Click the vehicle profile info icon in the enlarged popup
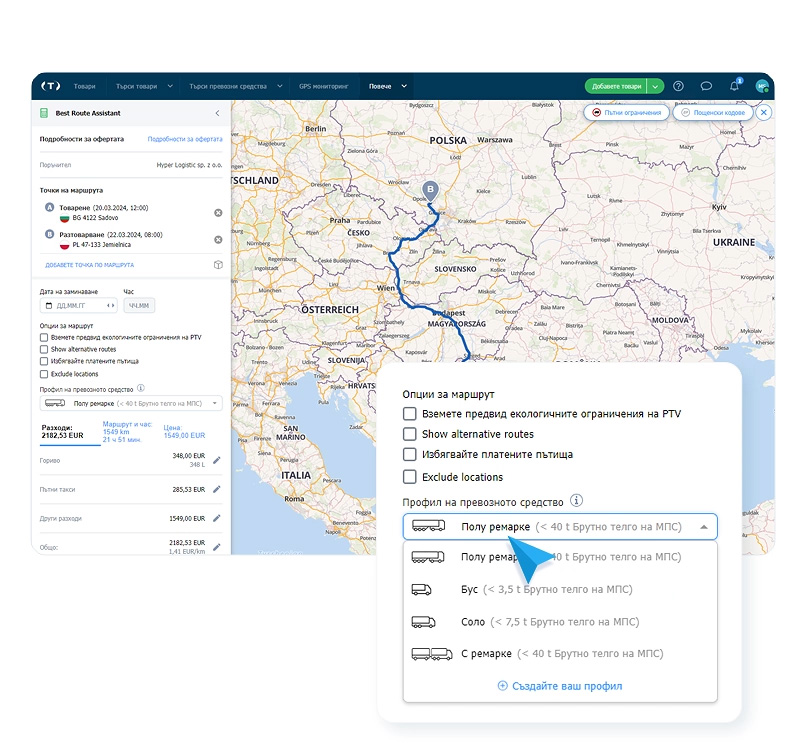800x750 pixels. pyautogui.click(x=576, y=501)
